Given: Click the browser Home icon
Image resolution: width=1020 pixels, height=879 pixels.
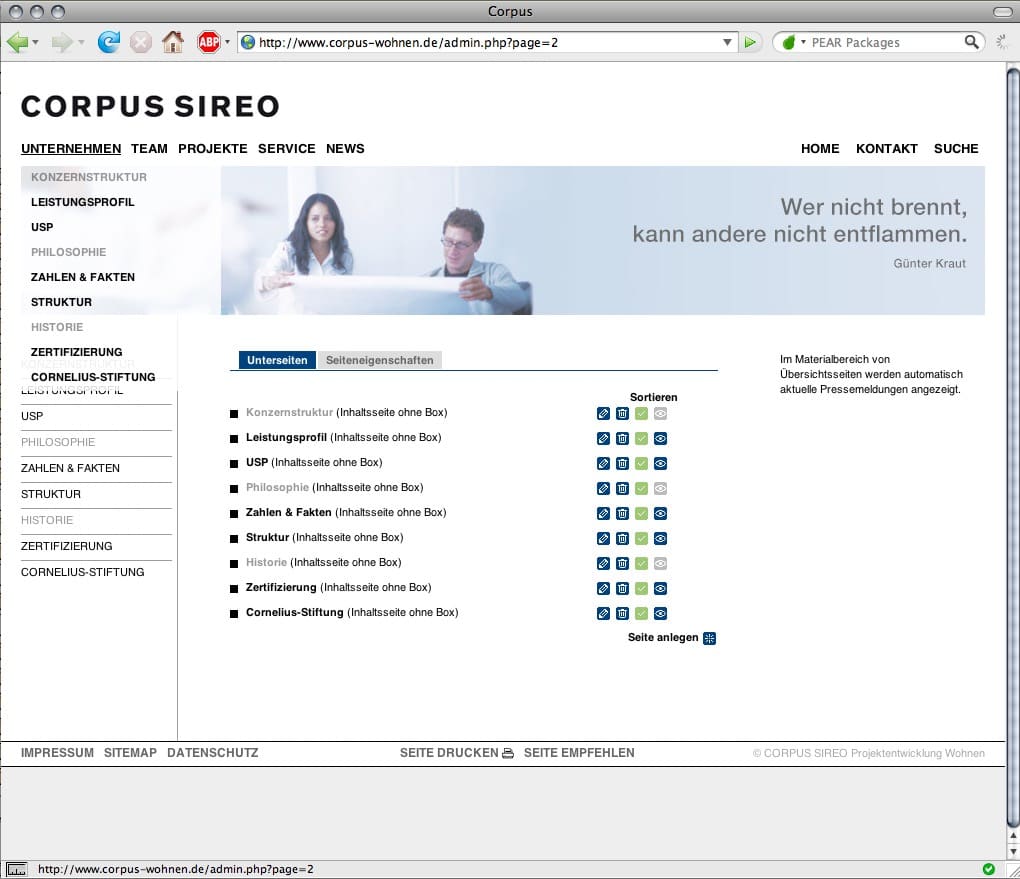Looking at the screenshot, I should (x=173, y=42).
